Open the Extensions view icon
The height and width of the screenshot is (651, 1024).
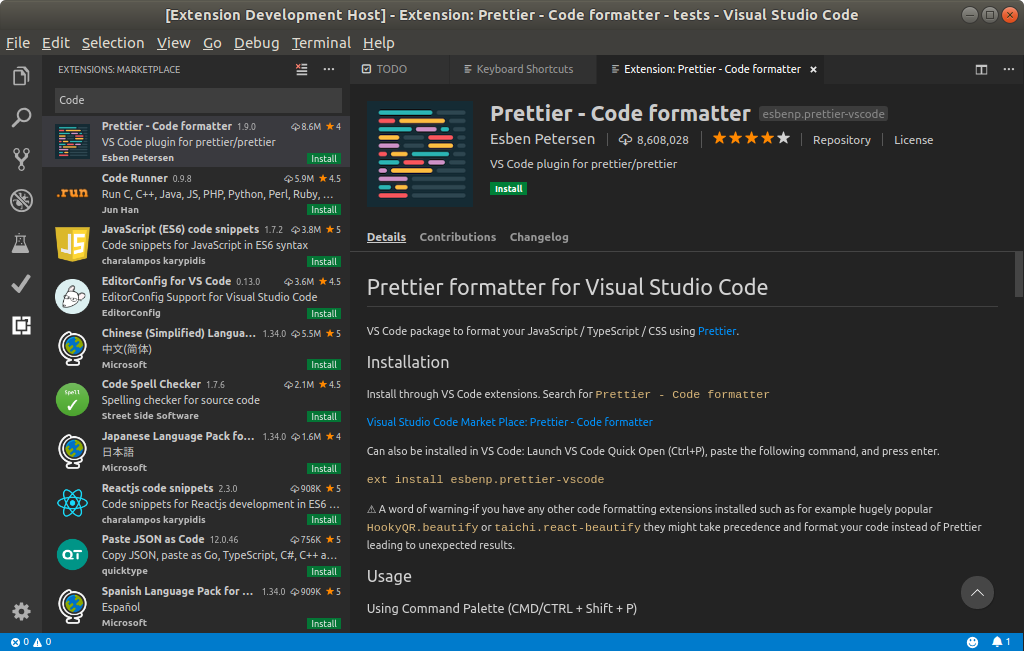point(20,326)
